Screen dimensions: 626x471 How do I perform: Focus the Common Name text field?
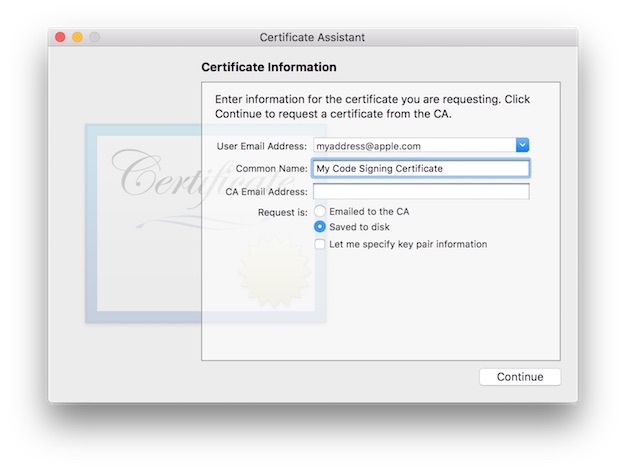click(420, 169)
